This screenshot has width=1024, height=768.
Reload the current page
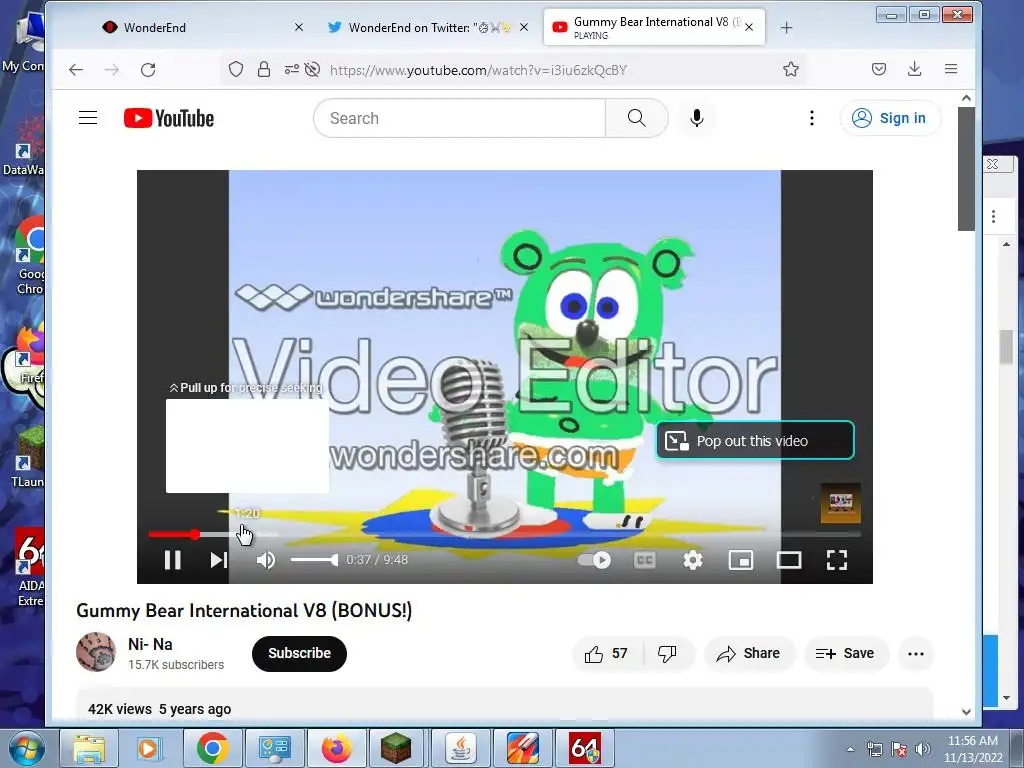(x=148, y=70)
